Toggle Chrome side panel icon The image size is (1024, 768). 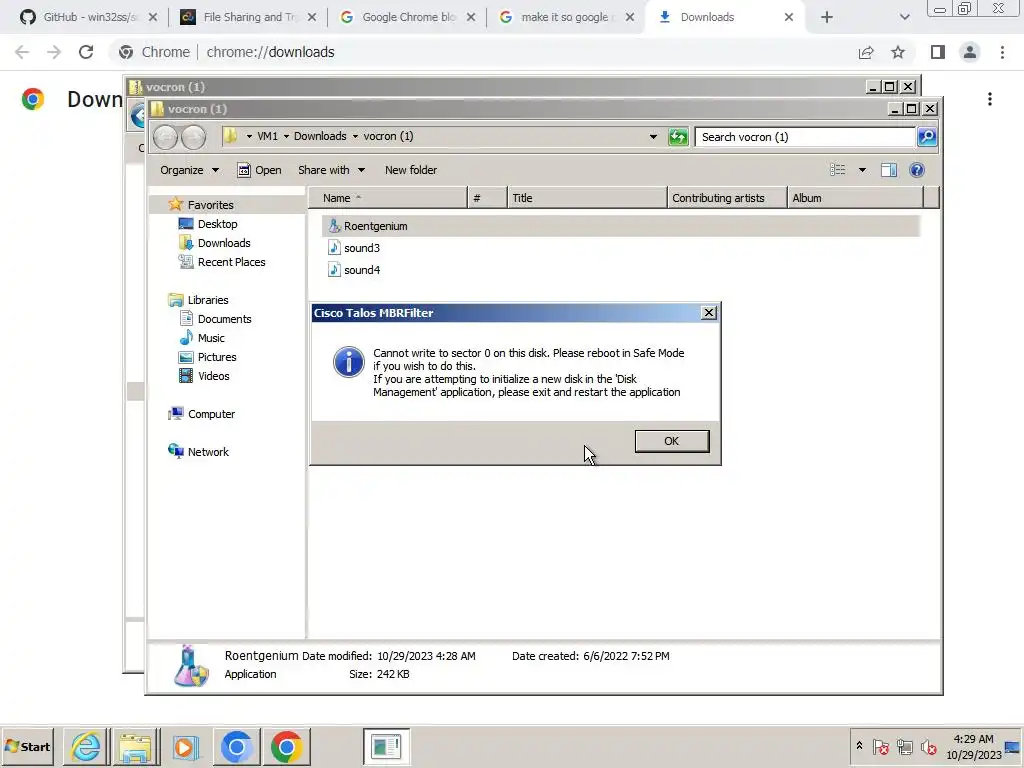point(938,52)
